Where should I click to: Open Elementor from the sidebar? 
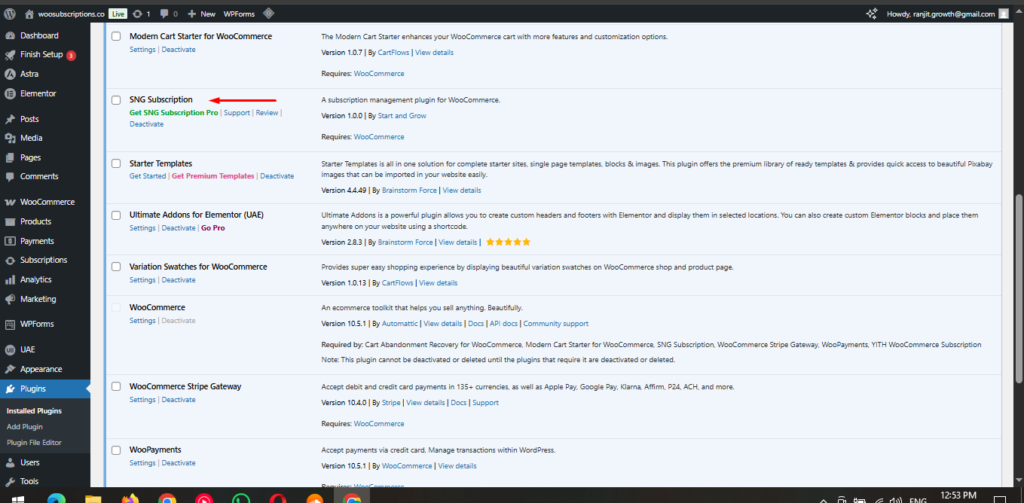click(x=37, y=93)
